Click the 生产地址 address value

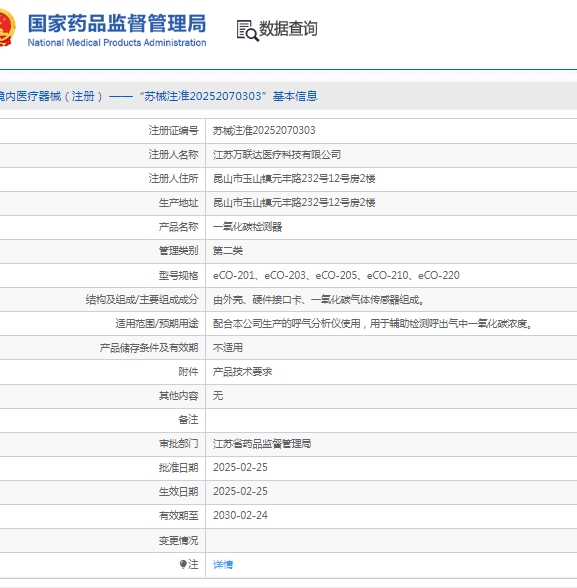pyautogui.click(x=294, y=202)
